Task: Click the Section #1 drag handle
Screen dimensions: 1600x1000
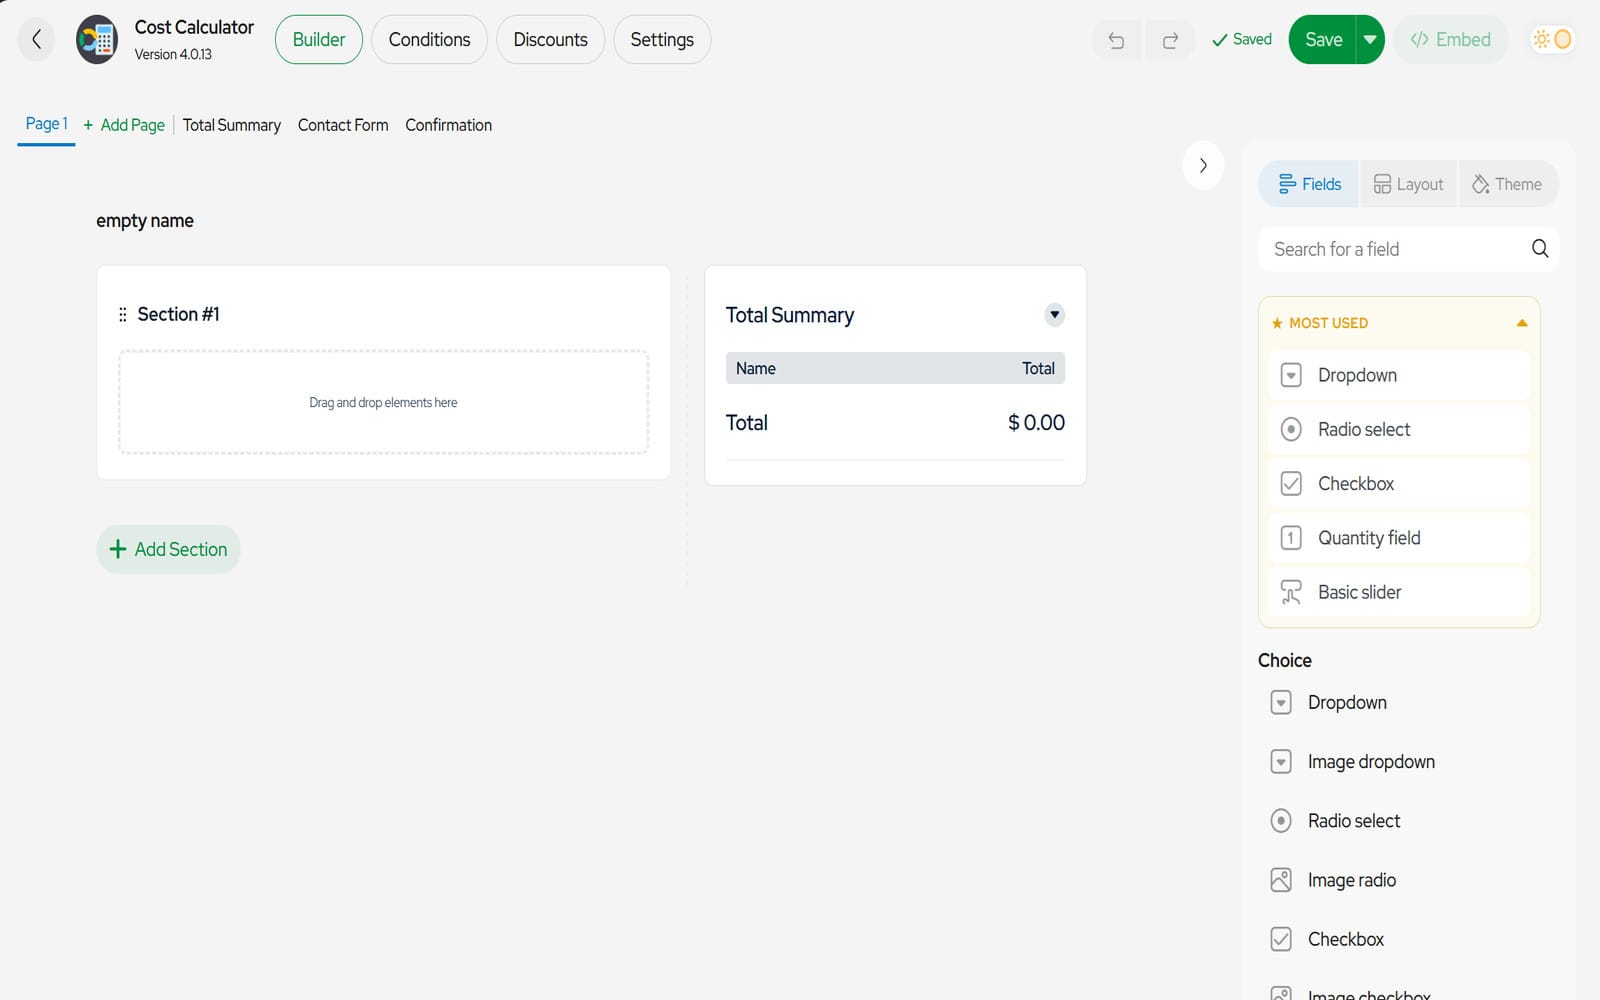Action: [x=123, y=314]
